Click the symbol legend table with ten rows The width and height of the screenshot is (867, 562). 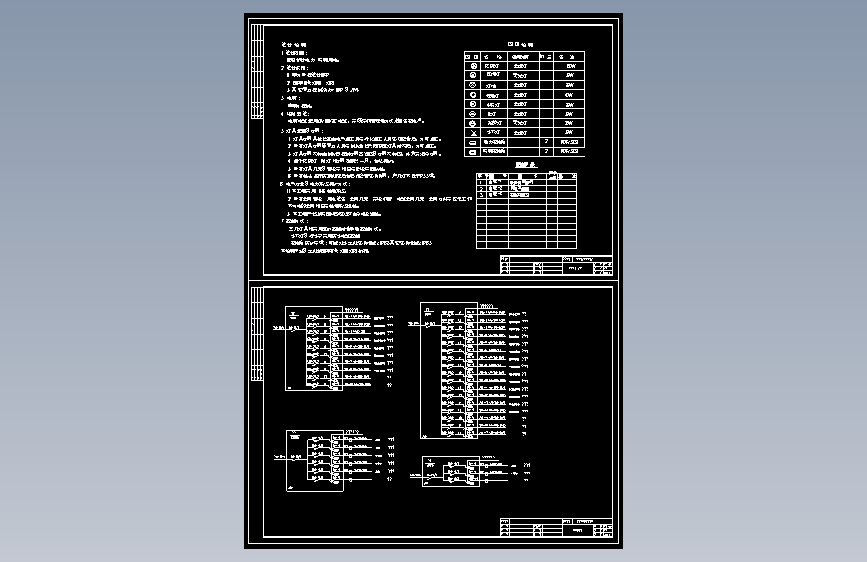point(524,104)
